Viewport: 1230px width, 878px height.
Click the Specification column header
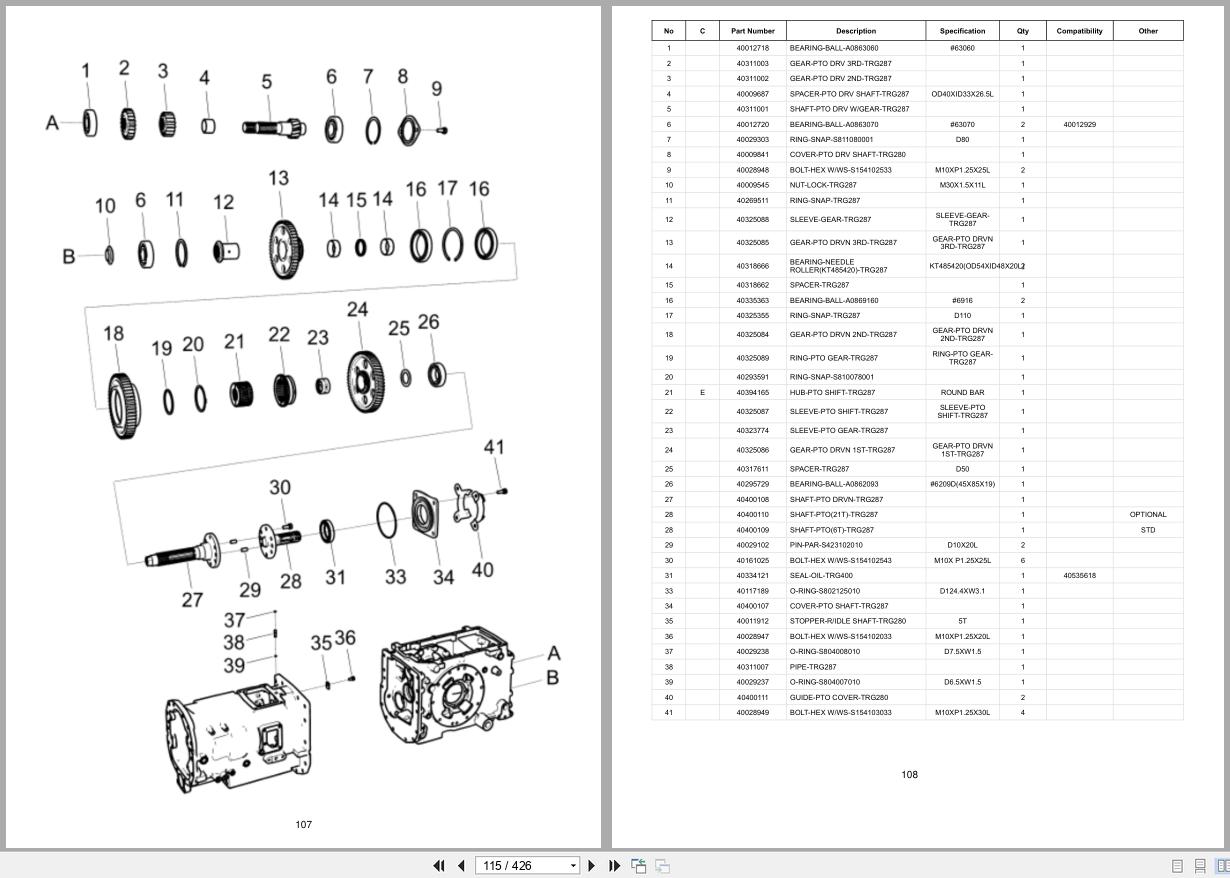coord(962,31)
